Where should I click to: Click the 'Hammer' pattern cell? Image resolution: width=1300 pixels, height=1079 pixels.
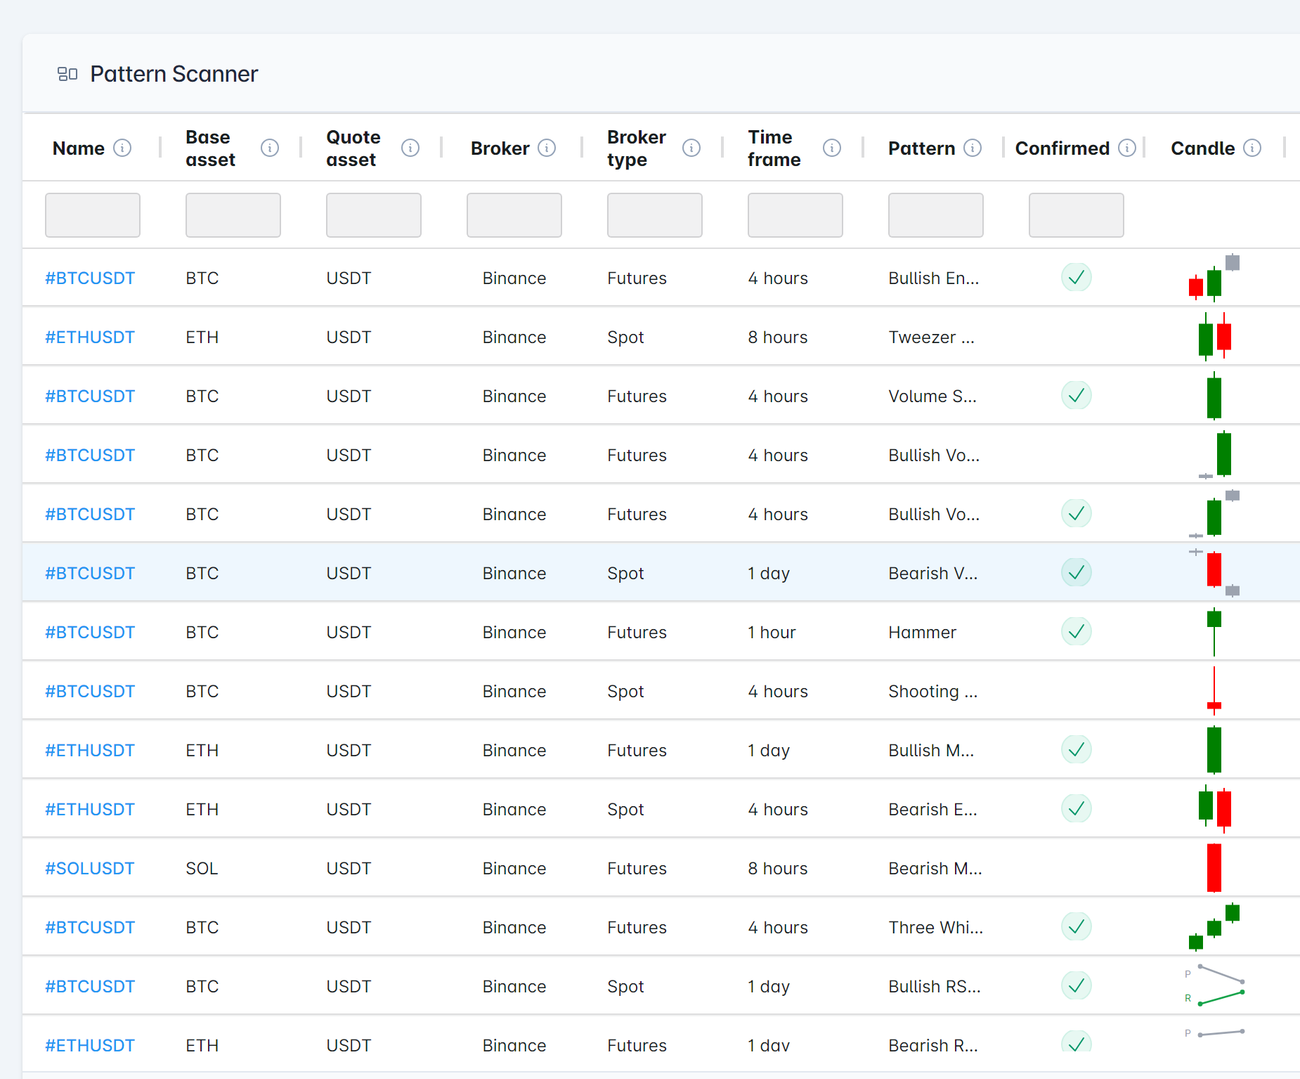(x=922, y=632)
